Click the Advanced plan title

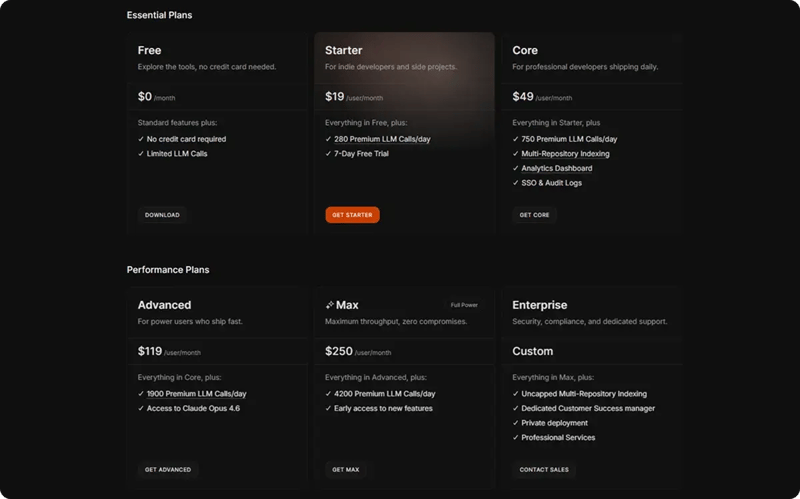pos(164,305)
